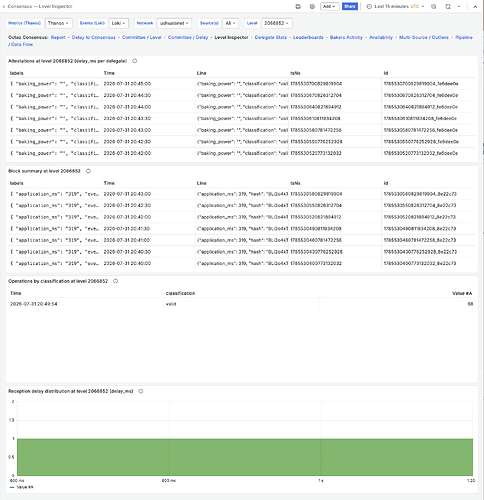This screenshot has height=500, width=484.
Task: Click first attestation log row at 20:45:00
Action: click(242, 84)
